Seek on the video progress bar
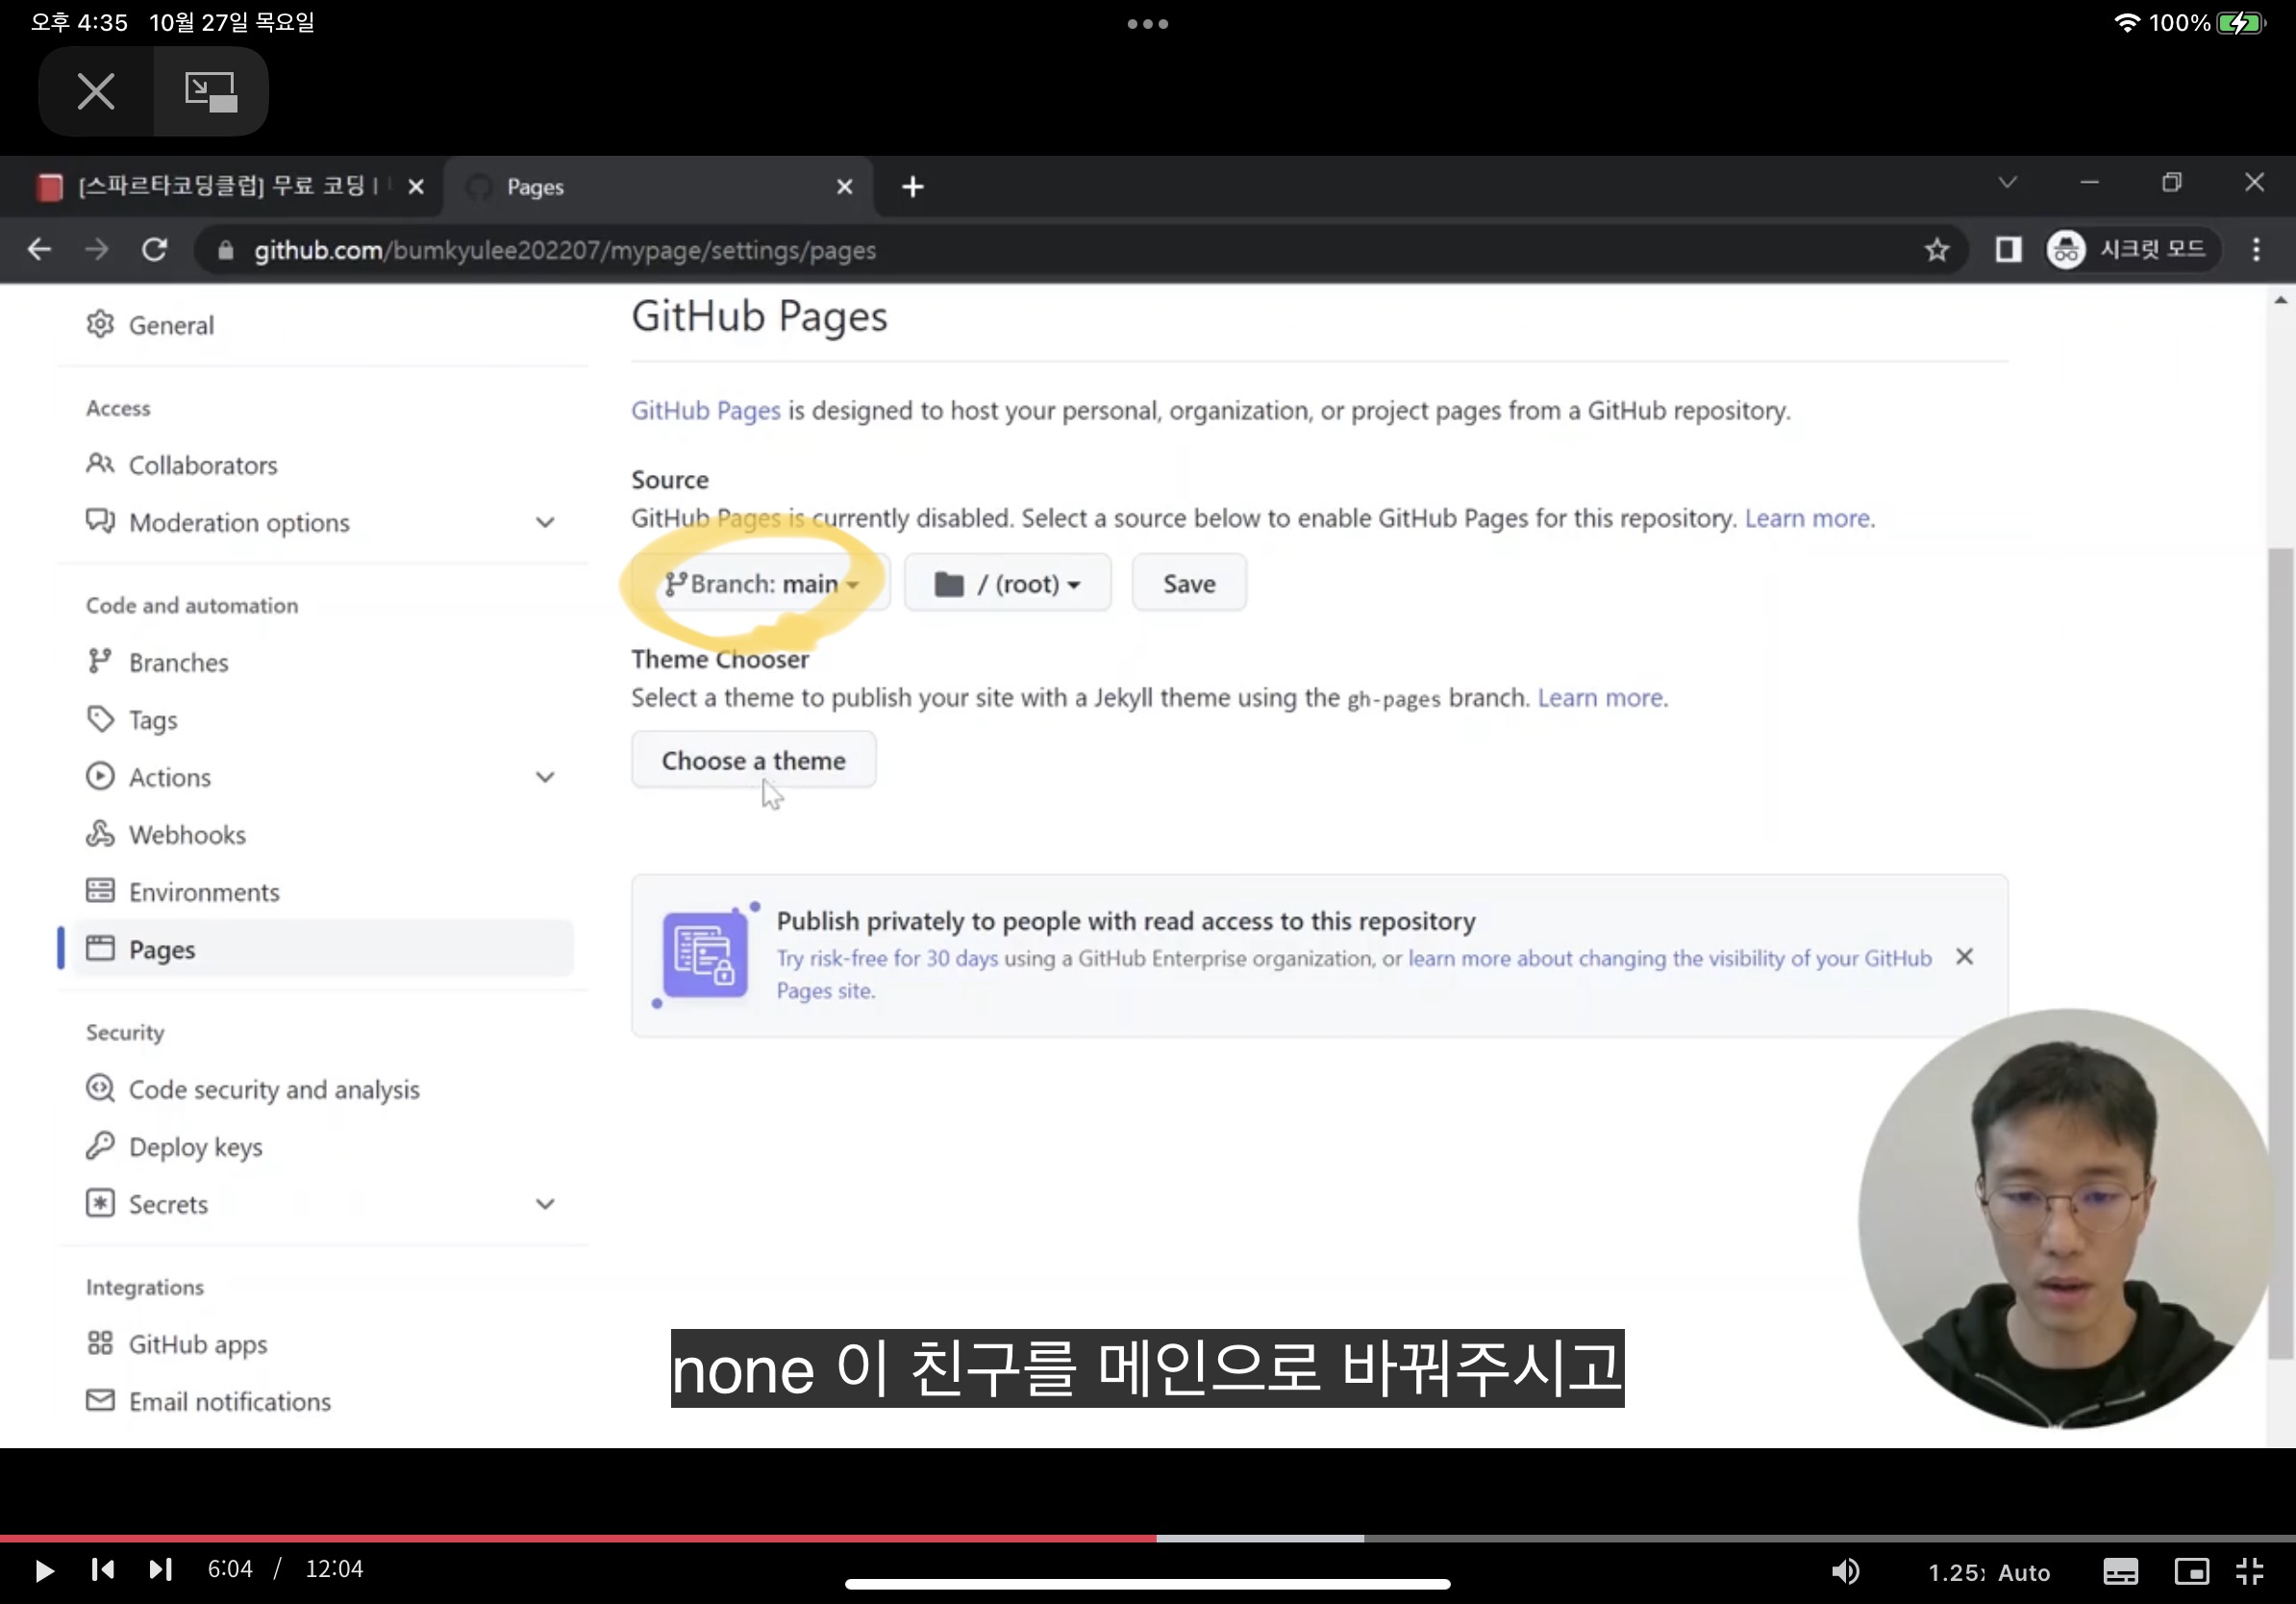2296x1604 pixels. coord(1148,1538)
